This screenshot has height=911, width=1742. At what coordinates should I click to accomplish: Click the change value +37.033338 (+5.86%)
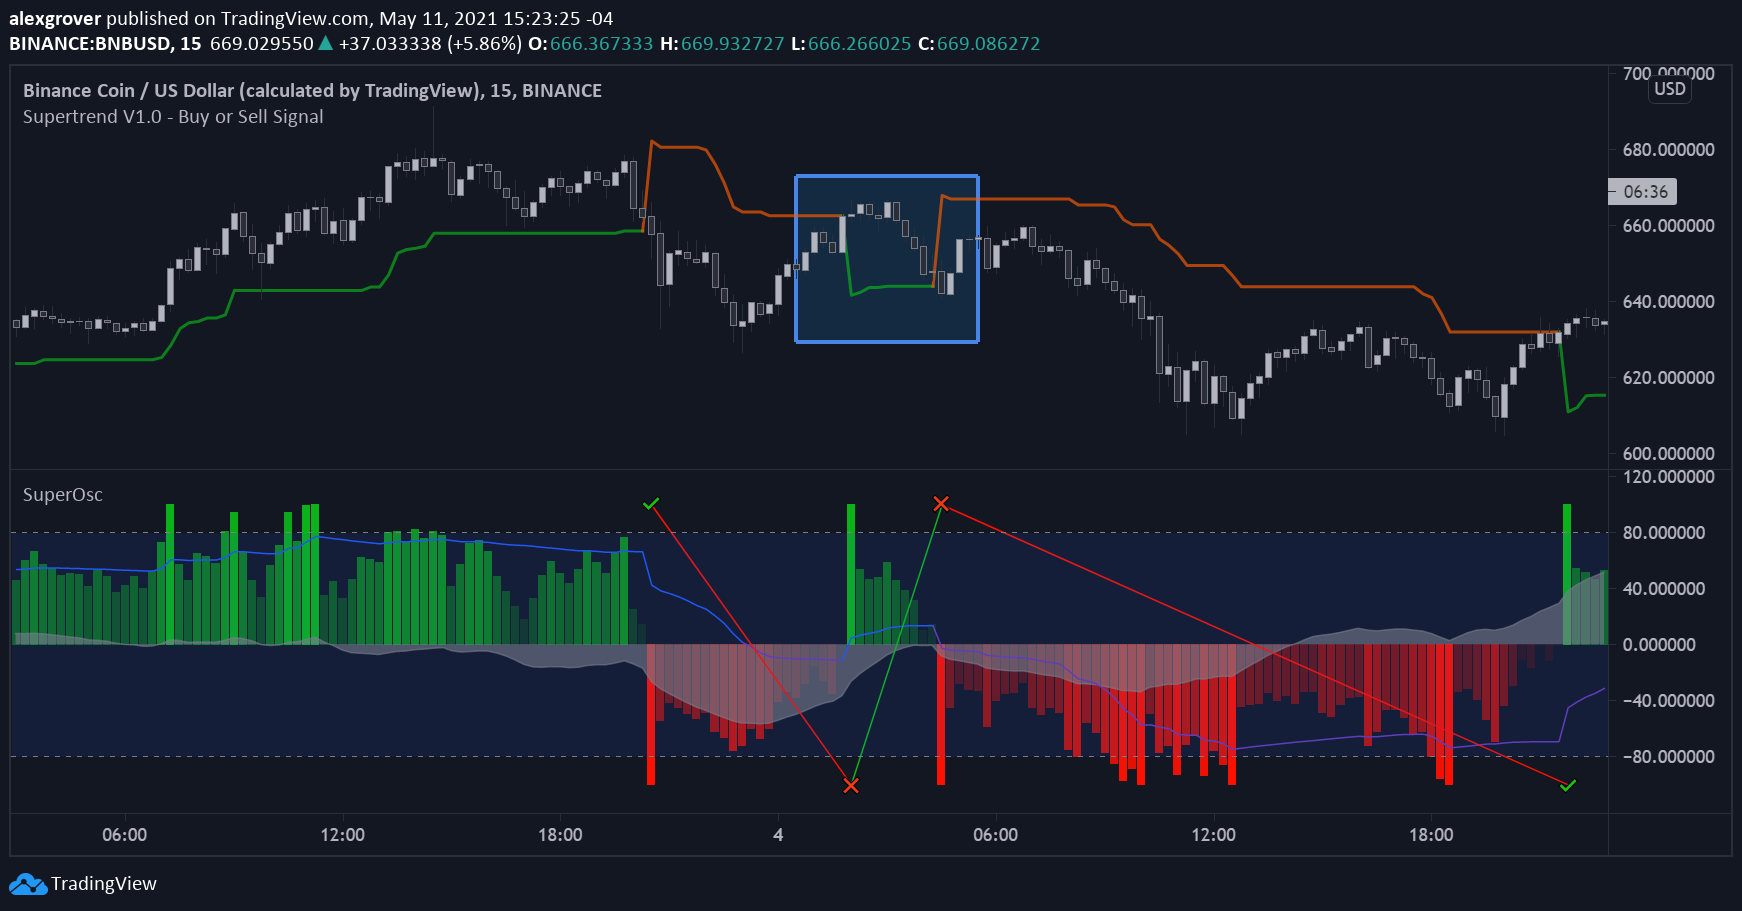[x=430, y=43]
